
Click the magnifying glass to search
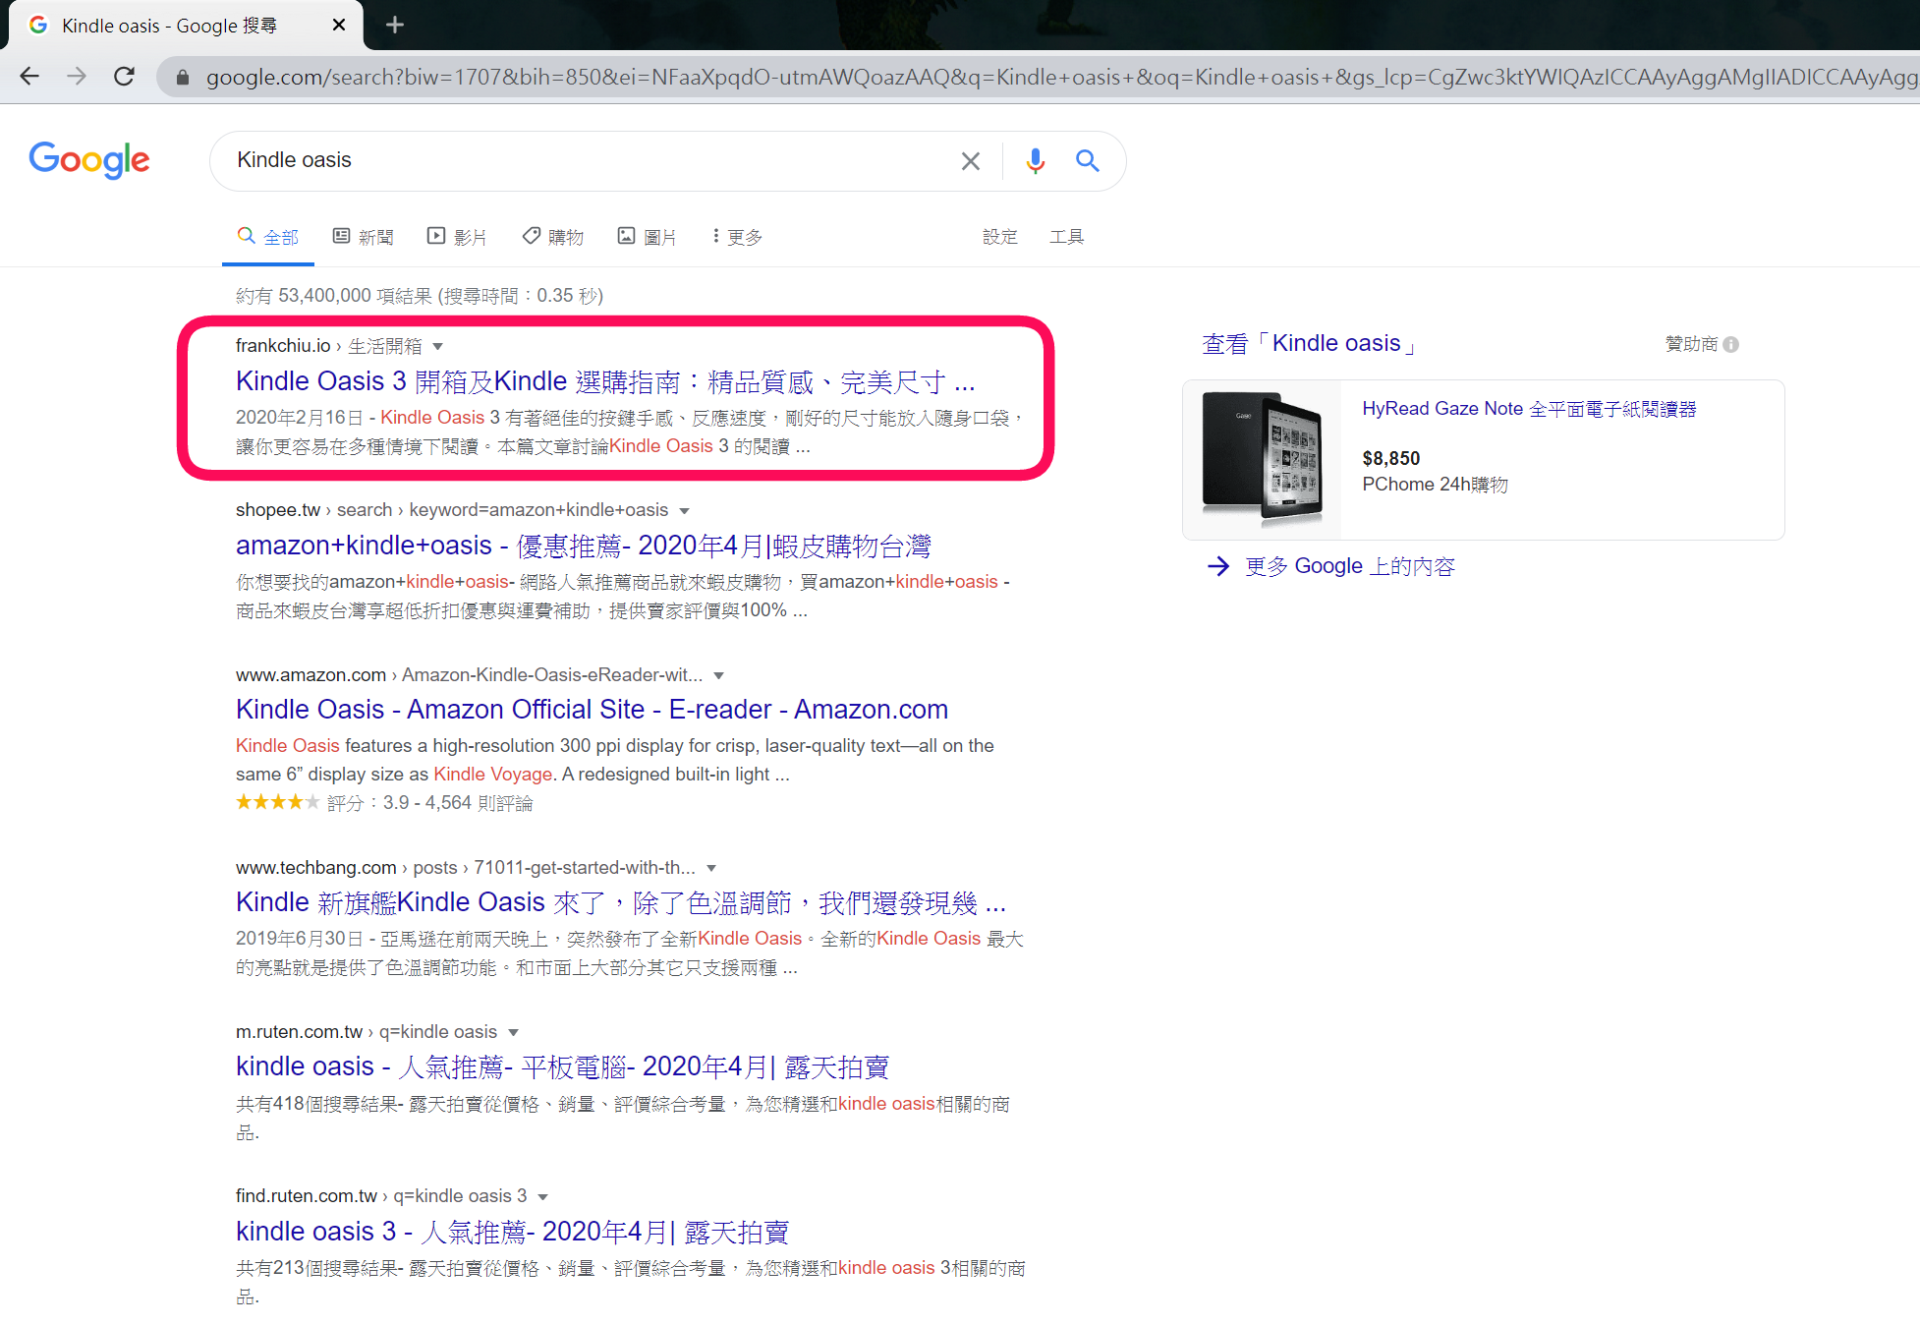pos(1087,160)
